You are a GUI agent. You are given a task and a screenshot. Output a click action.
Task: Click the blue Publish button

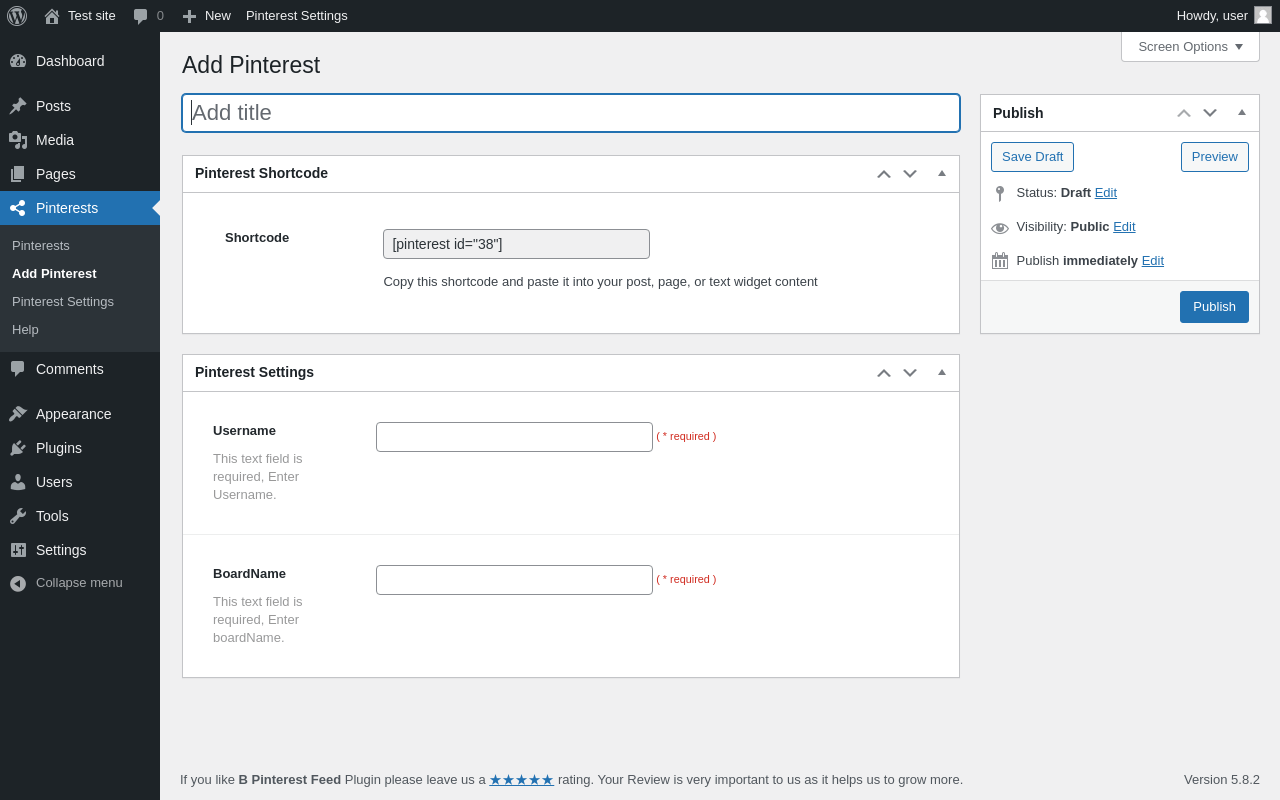[x=1214, y=307]
